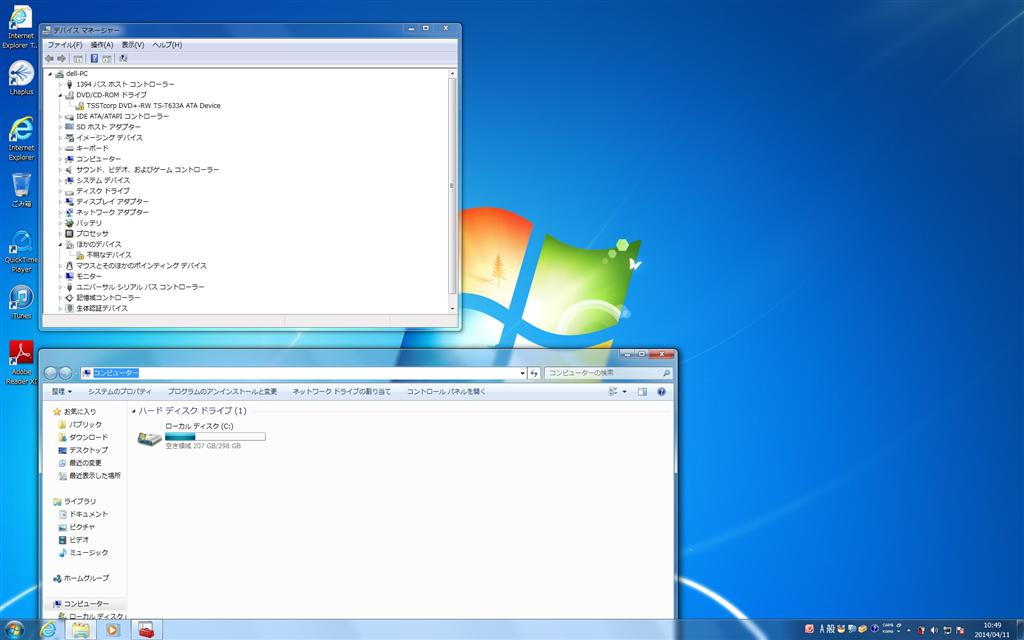
Task: Click the IME input mode 'A' indicator
Action: [x=822, y=629]
